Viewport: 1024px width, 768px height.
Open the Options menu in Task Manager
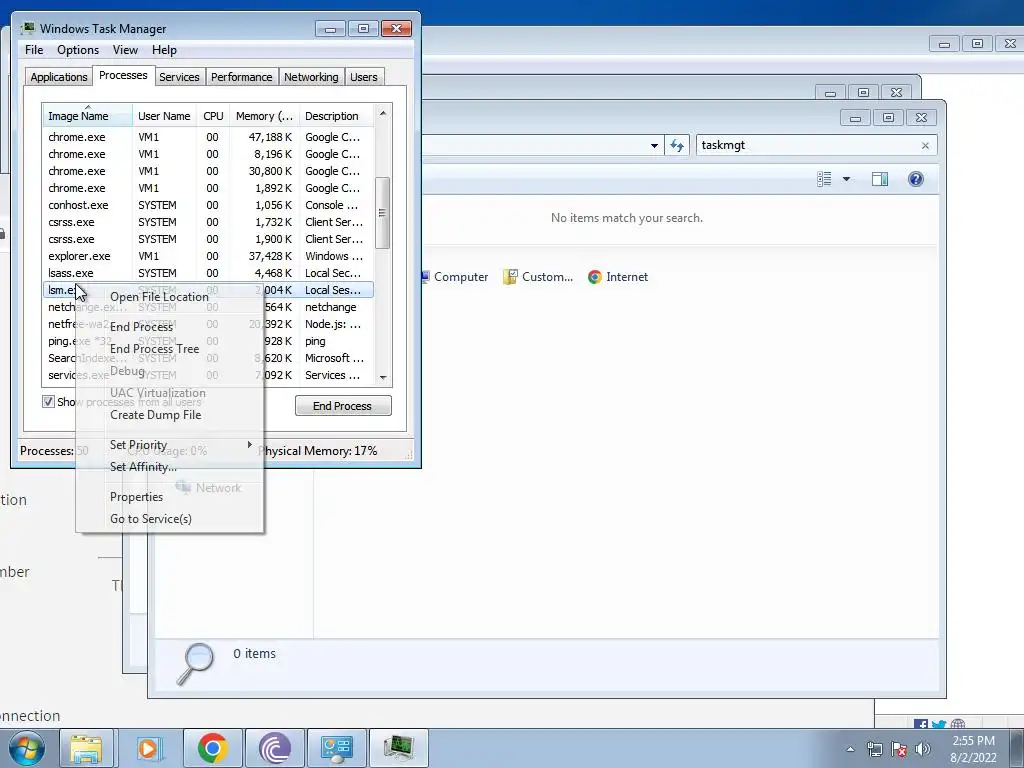[78, 50]
